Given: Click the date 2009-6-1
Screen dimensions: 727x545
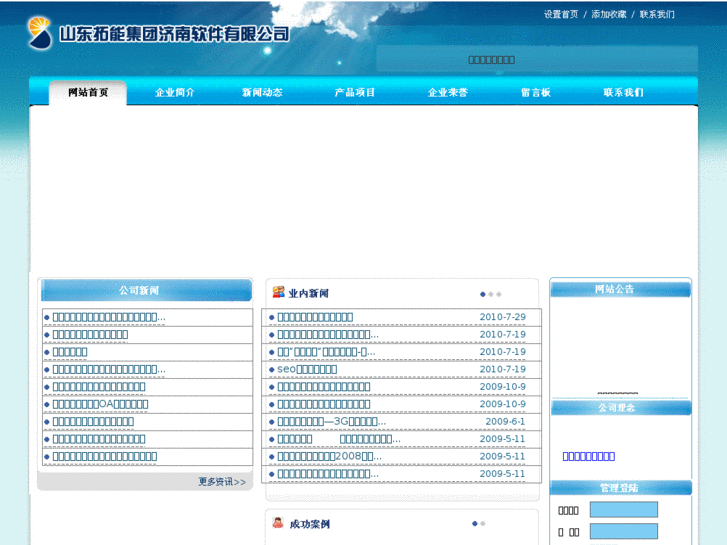Looking at the screenshot, I should [505, 422].
